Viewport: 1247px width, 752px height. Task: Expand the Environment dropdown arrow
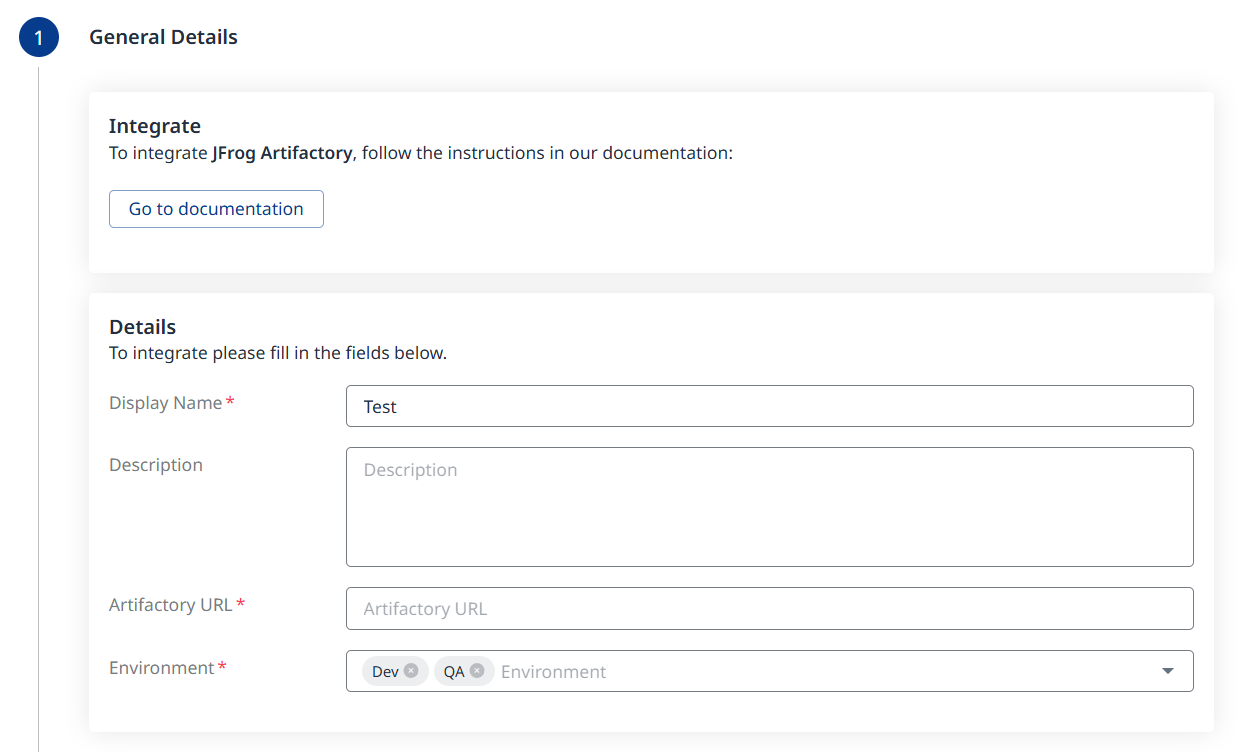1167,671
